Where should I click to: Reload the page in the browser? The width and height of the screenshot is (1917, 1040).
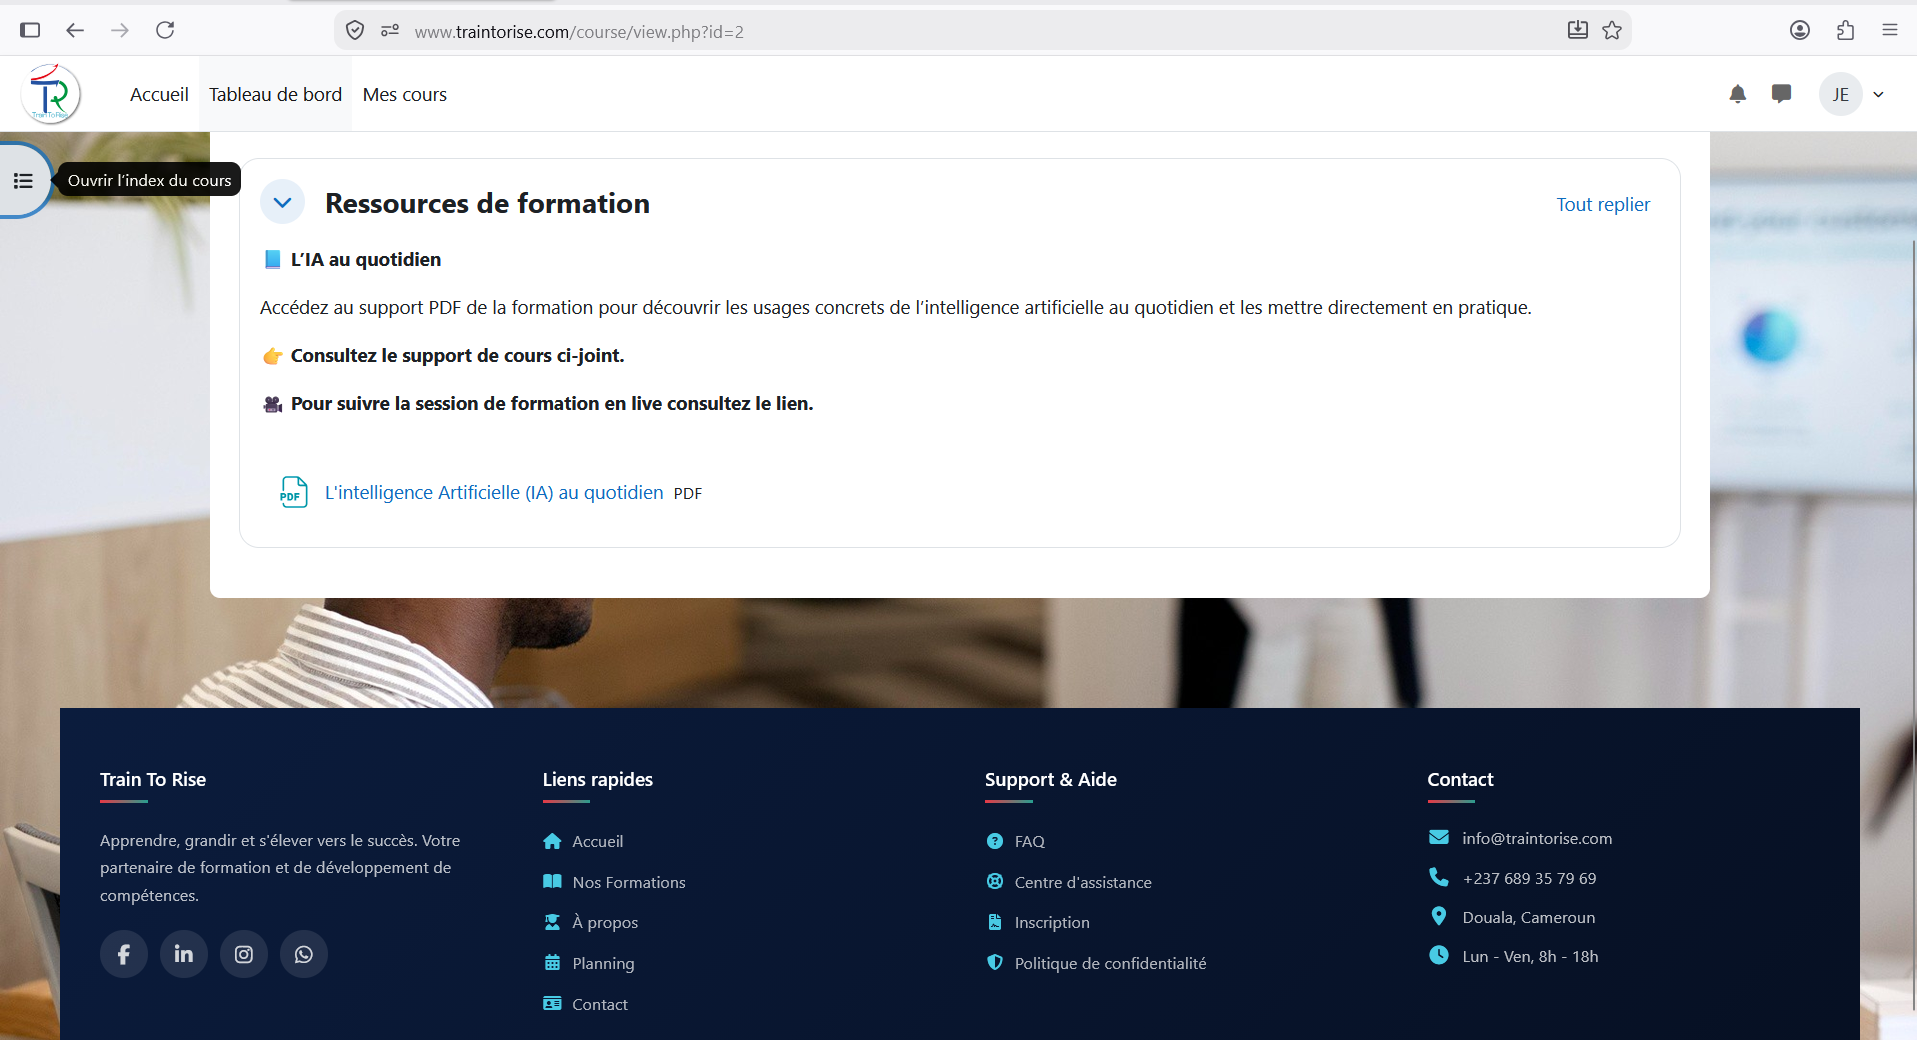pyautogui.click(x=165, y=30)
